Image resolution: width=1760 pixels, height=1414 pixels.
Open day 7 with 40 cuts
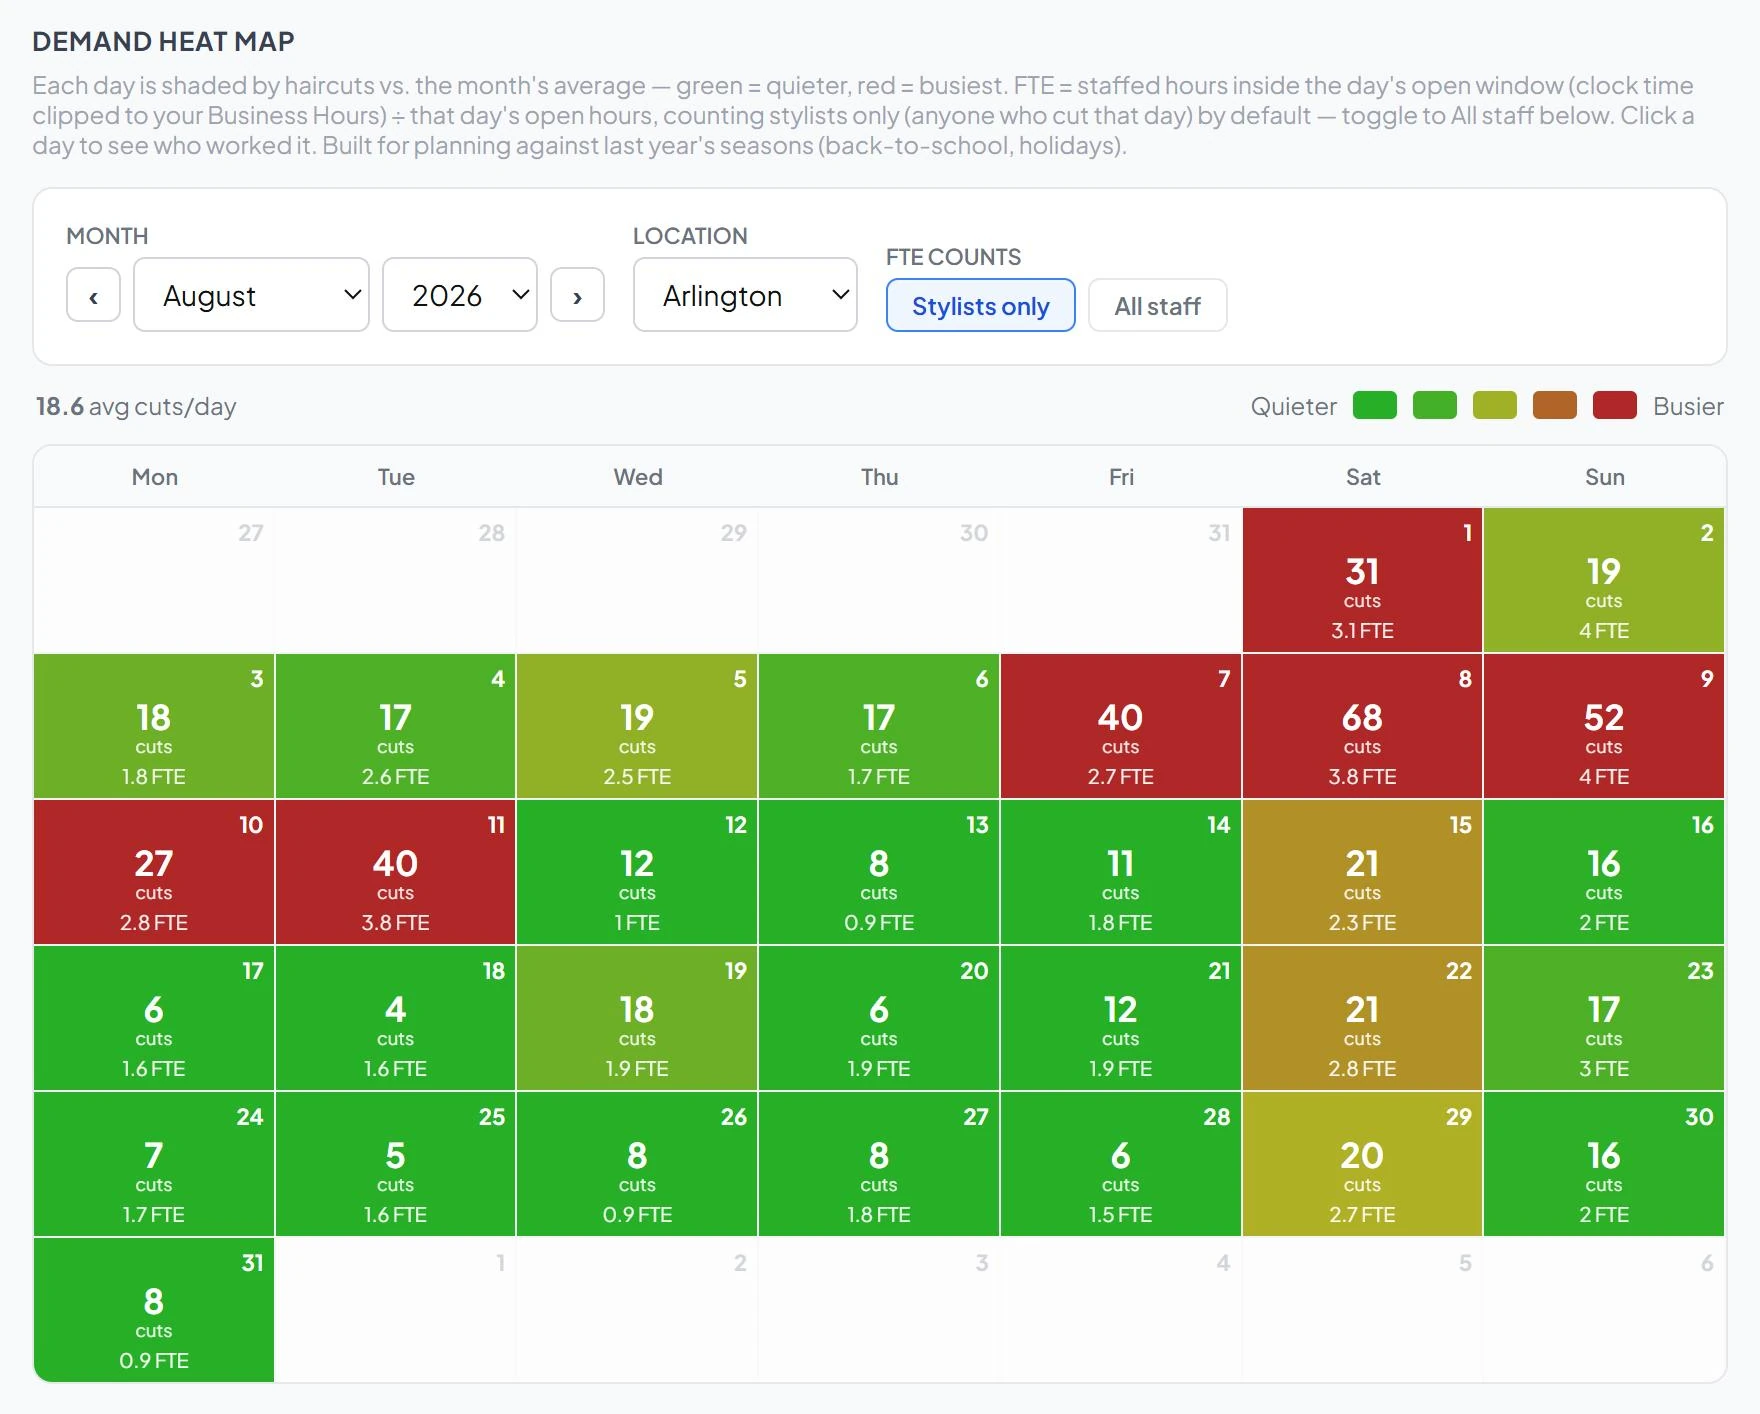[x=1120, y=726]
